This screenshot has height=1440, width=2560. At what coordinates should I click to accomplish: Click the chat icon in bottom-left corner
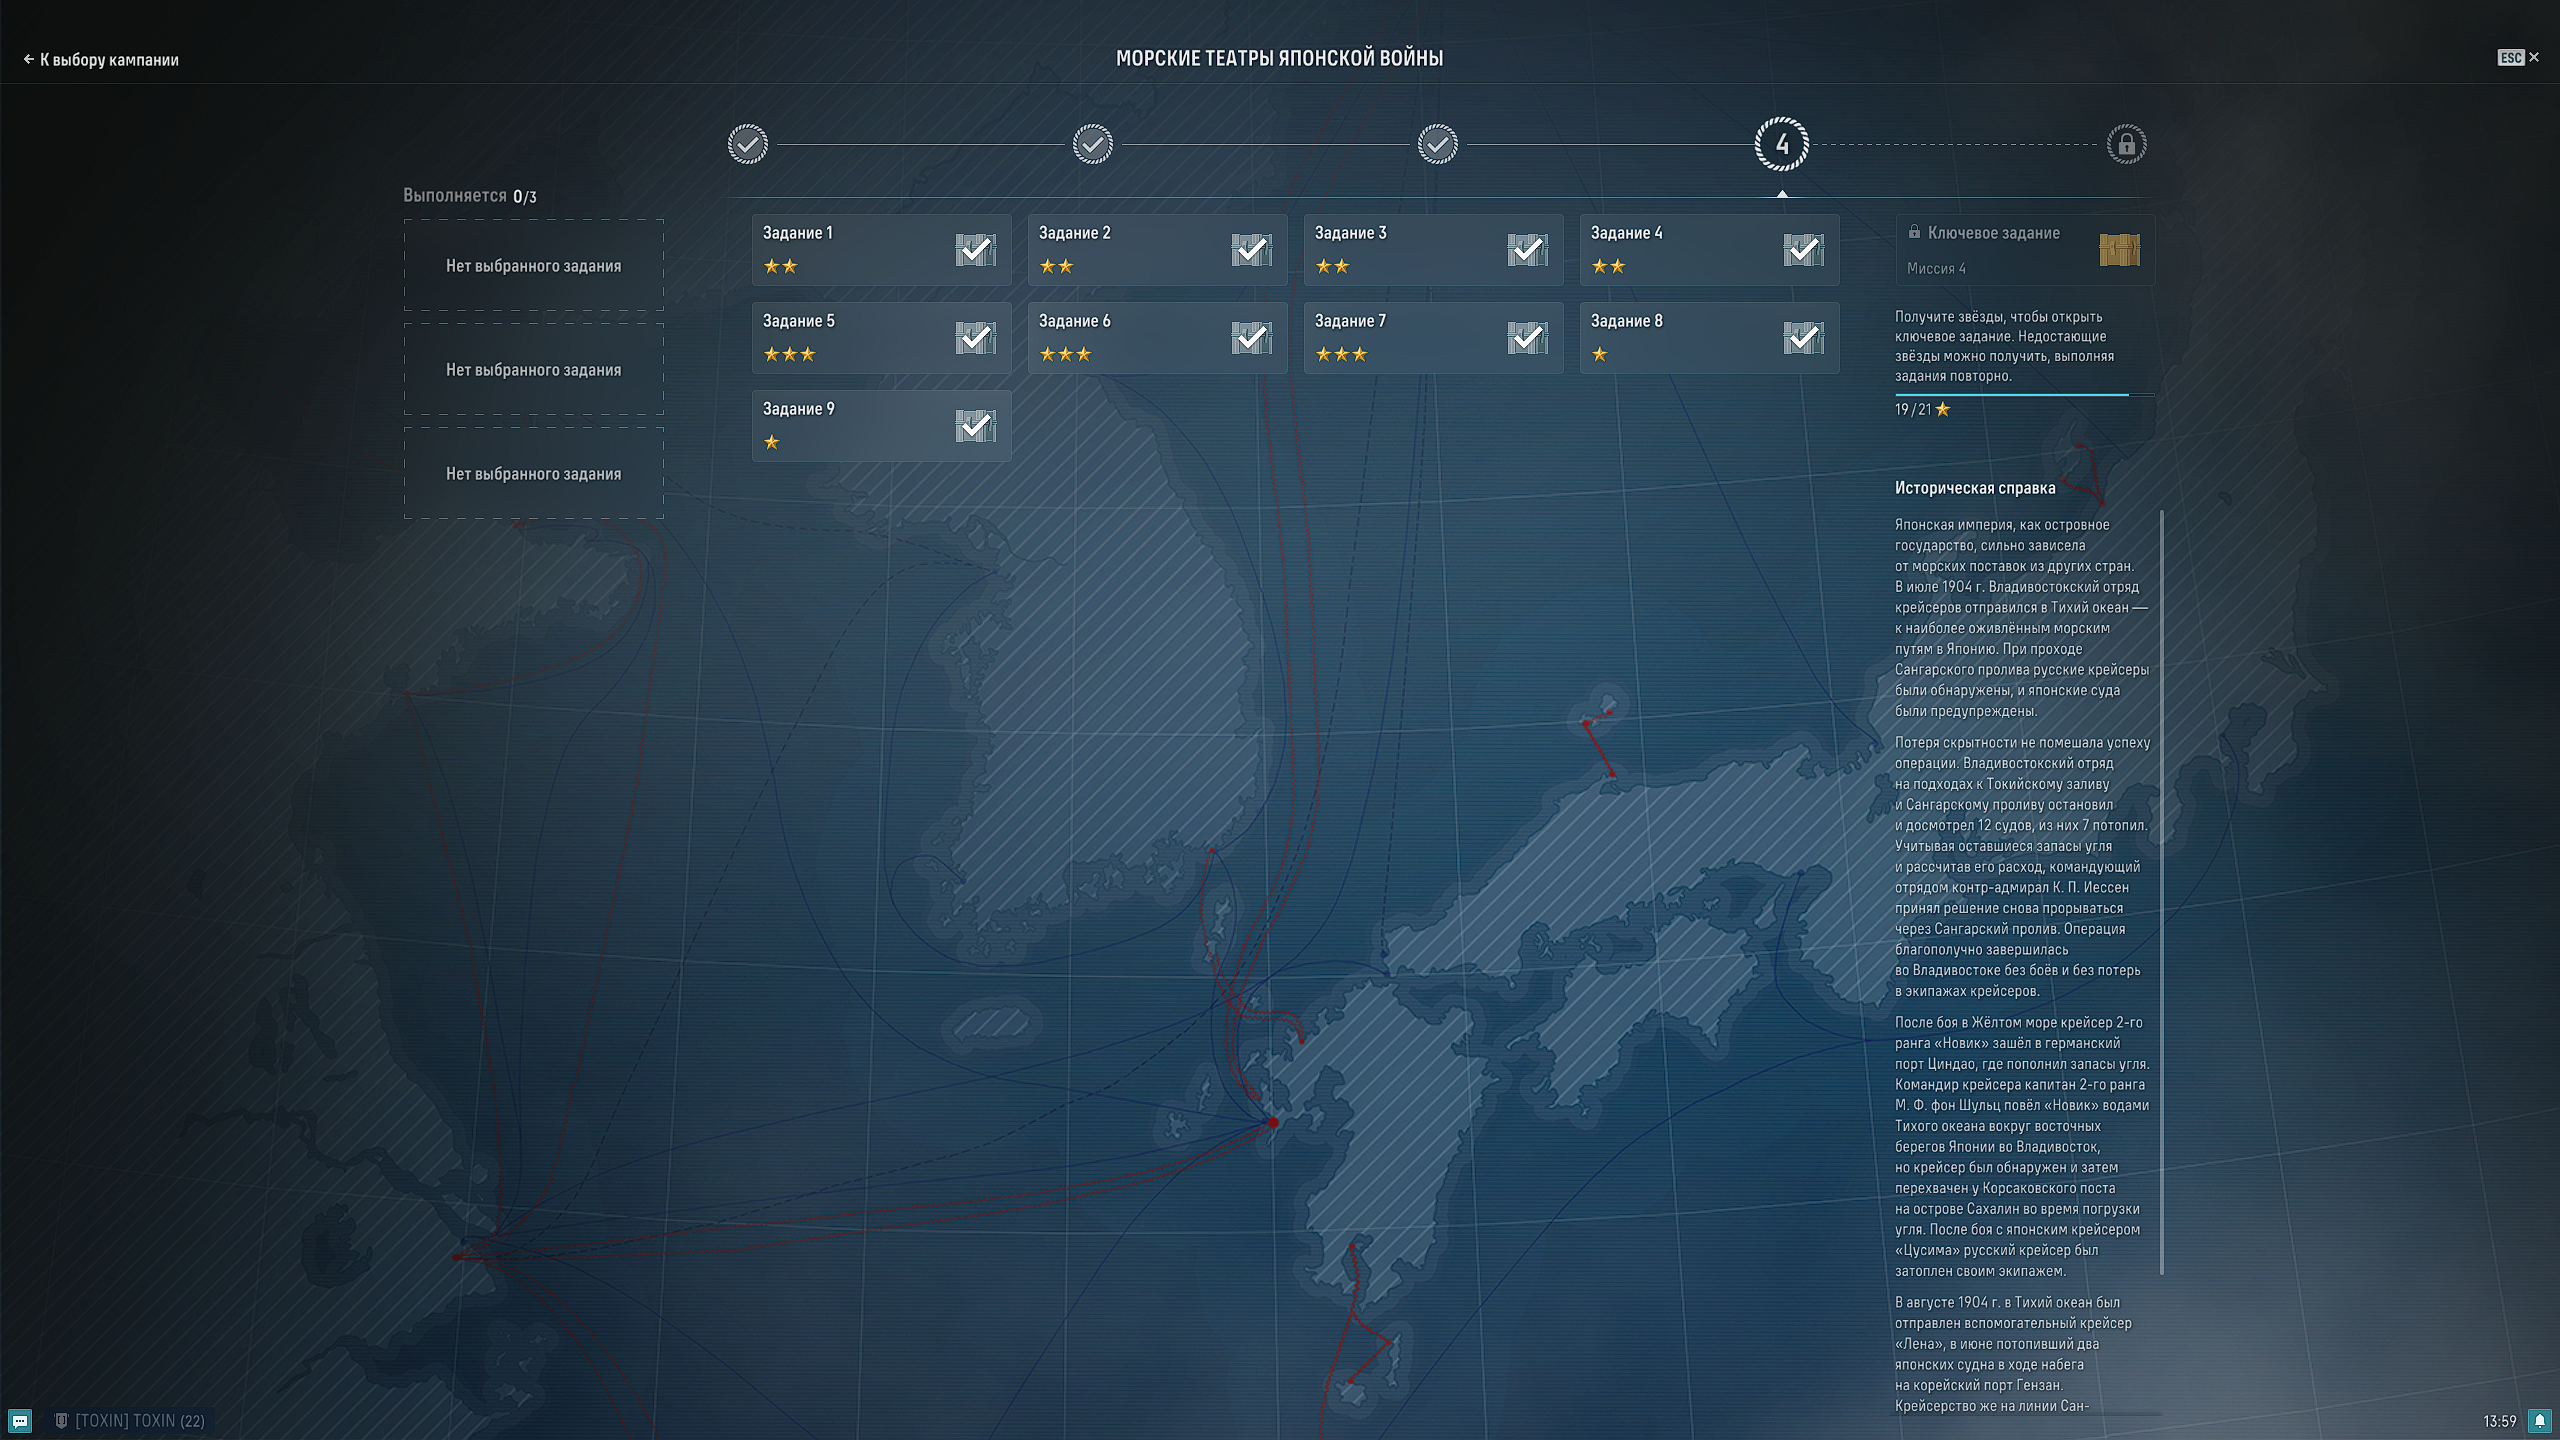20,1421
